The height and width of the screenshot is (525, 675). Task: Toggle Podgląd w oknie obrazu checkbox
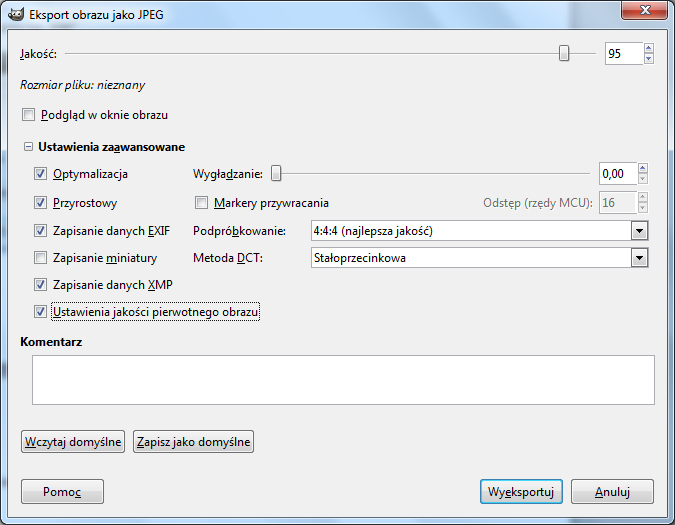click(x=28, y=115)
